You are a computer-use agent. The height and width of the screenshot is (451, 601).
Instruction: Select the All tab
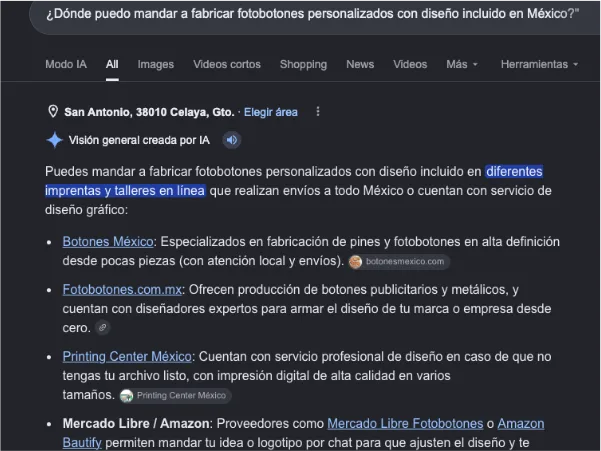112,64
